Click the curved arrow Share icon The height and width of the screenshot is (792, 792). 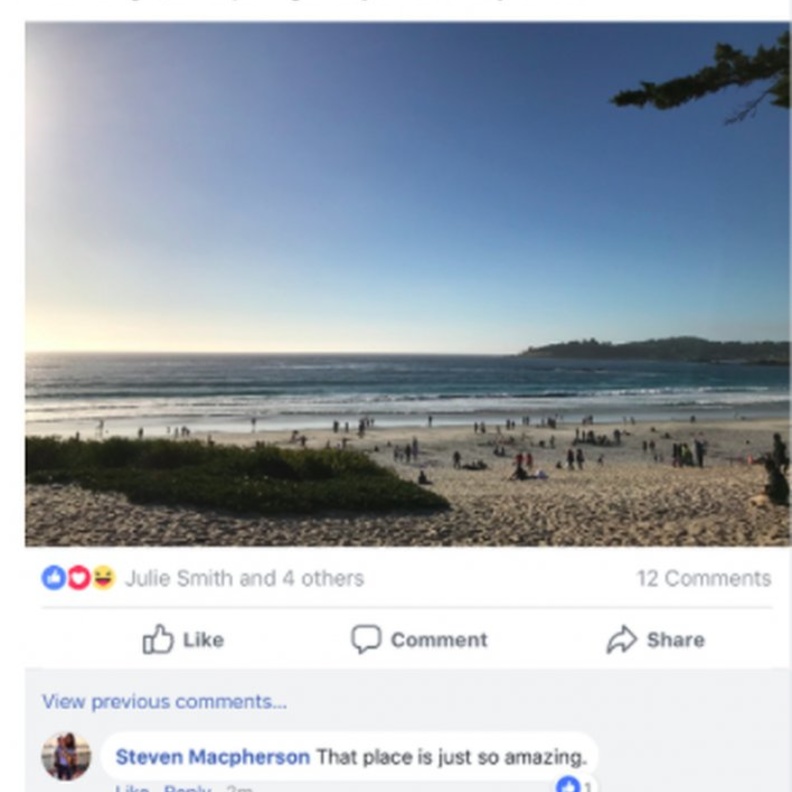(x=621, y=640)
